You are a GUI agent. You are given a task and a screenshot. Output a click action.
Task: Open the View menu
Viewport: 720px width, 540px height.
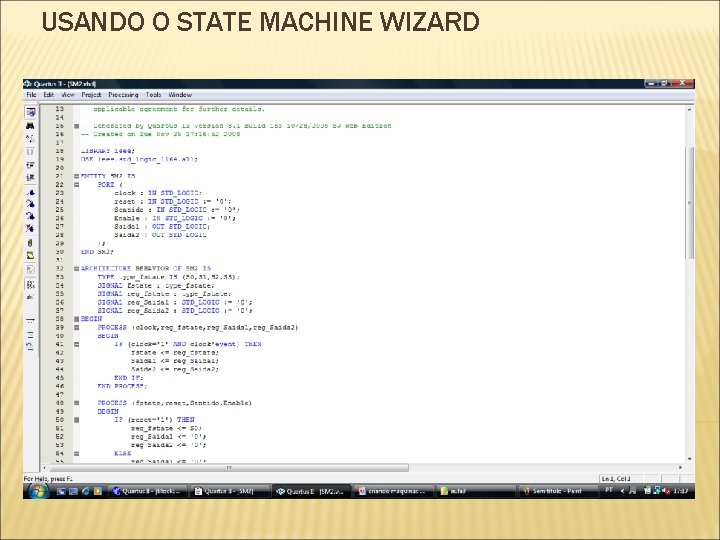point(68,95)
